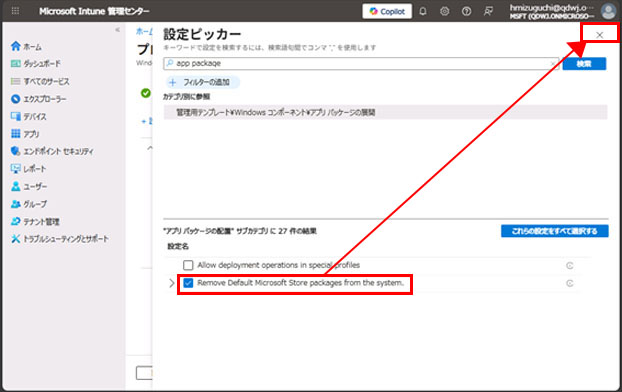The image size is (622, 392).
Task: Open the notifications bell
Action: click(423, 12)
